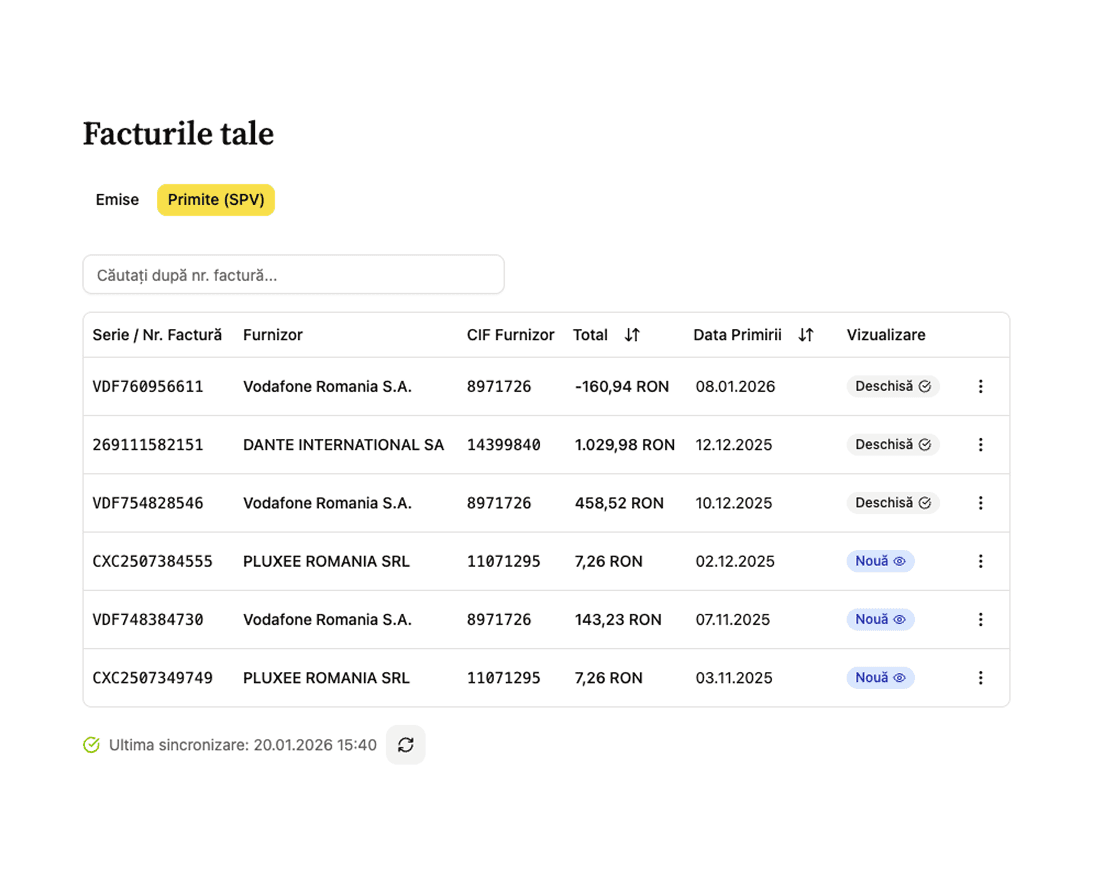Open actions menu for invoice VDF760956611
Viewport: 1094px width, 885px height.
click(980, 386)
